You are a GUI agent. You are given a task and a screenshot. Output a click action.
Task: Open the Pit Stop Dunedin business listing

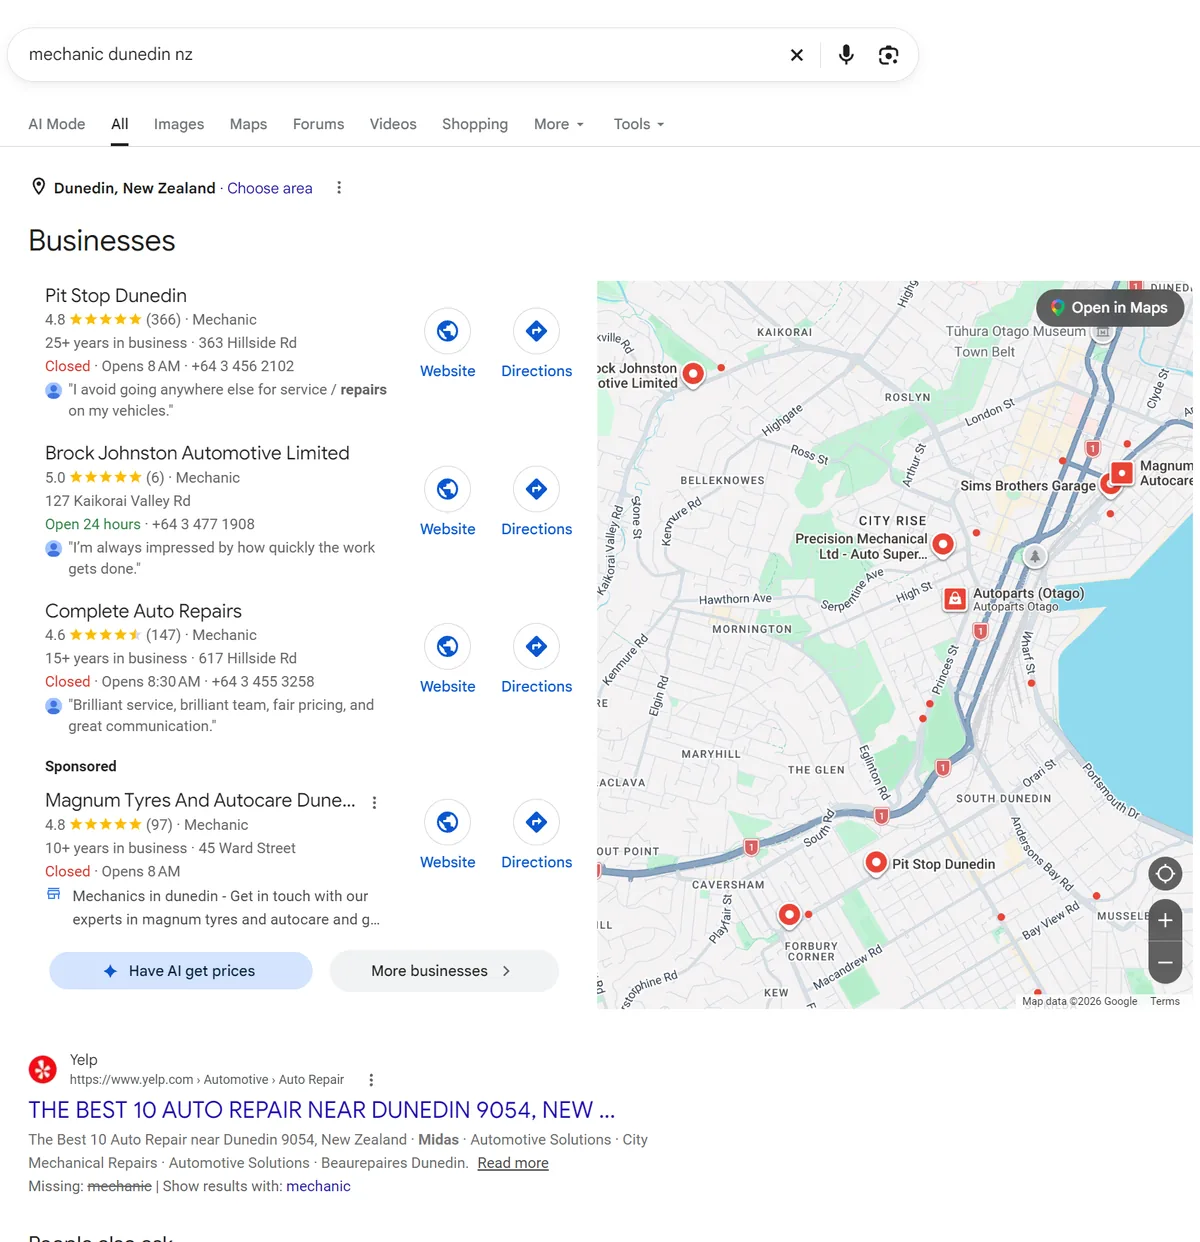116,295
